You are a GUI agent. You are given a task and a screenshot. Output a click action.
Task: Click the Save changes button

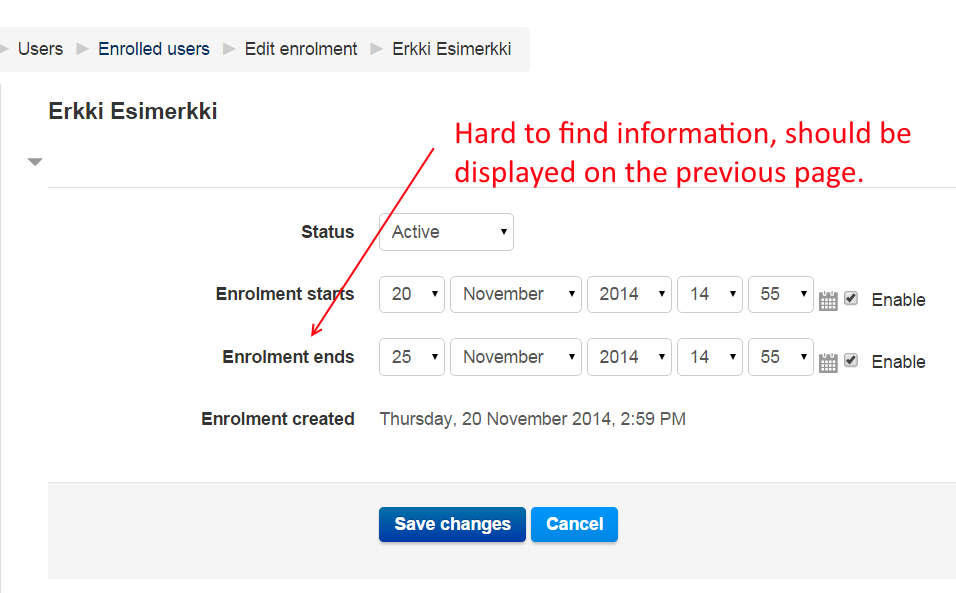pyautogui.click(x=452, y=524)
